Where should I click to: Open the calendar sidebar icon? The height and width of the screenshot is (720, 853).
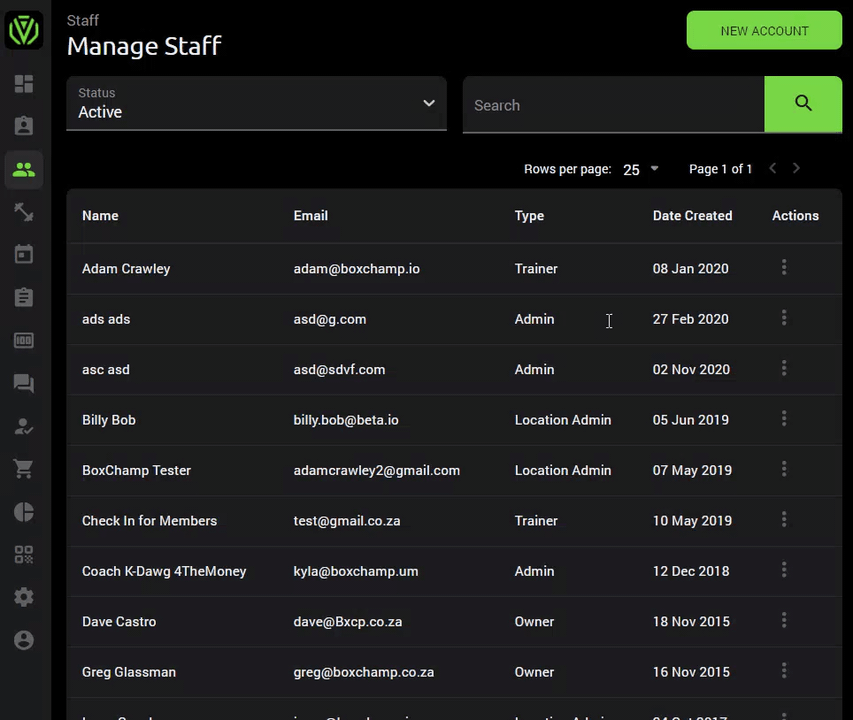coord(24,254)
